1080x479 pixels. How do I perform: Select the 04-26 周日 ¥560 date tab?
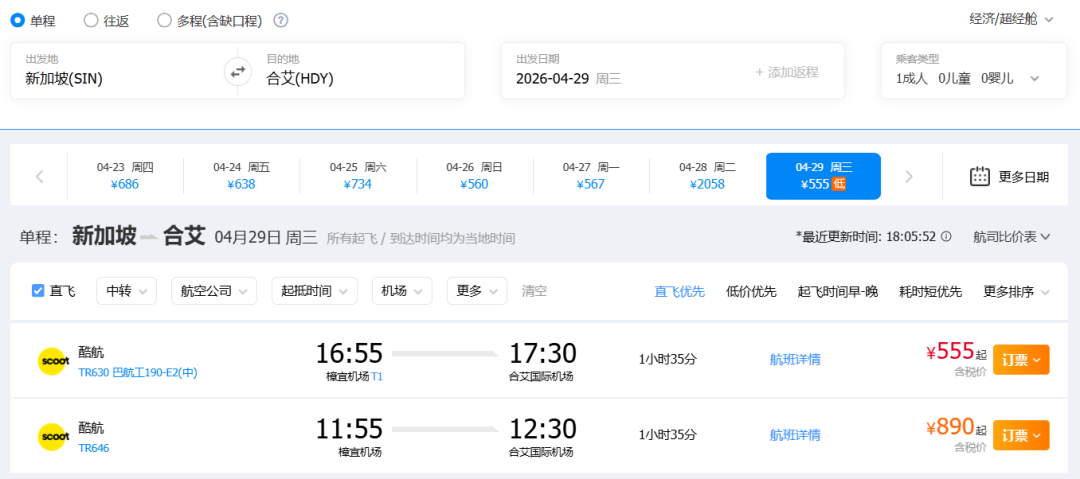474,176
